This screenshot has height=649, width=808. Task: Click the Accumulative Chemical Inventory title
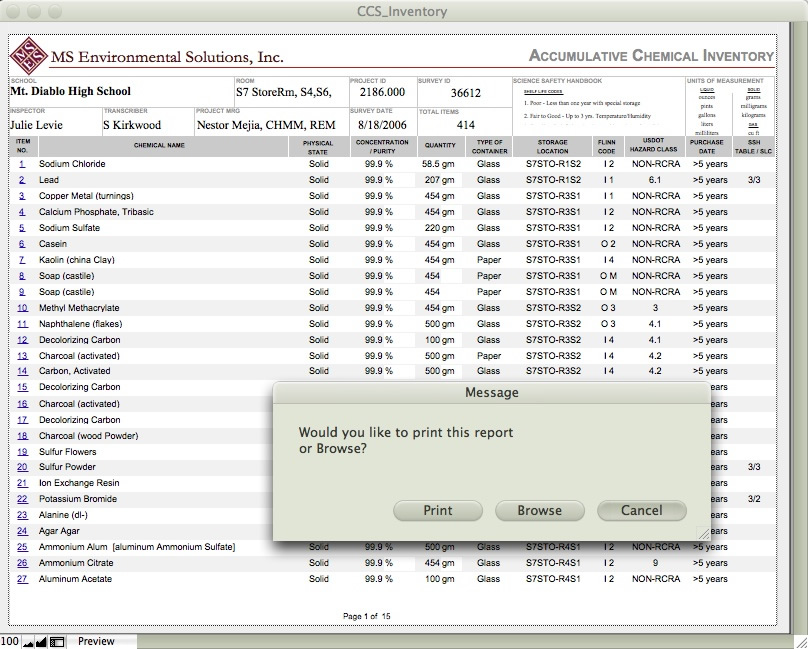(x=651, y=56)
